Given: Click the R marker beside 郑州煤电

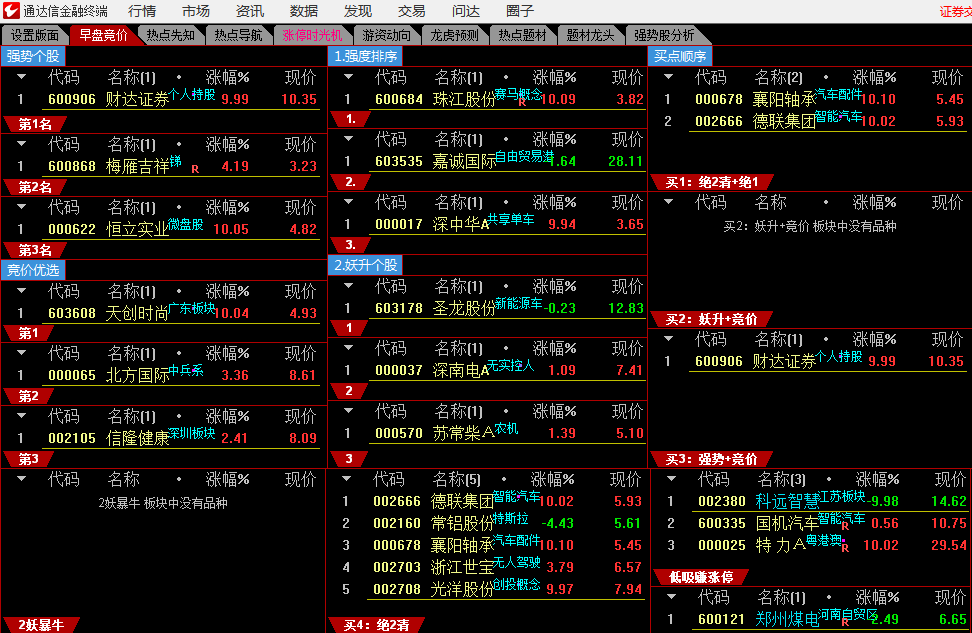Looking at the screenshot, I should tap(845, 623).
